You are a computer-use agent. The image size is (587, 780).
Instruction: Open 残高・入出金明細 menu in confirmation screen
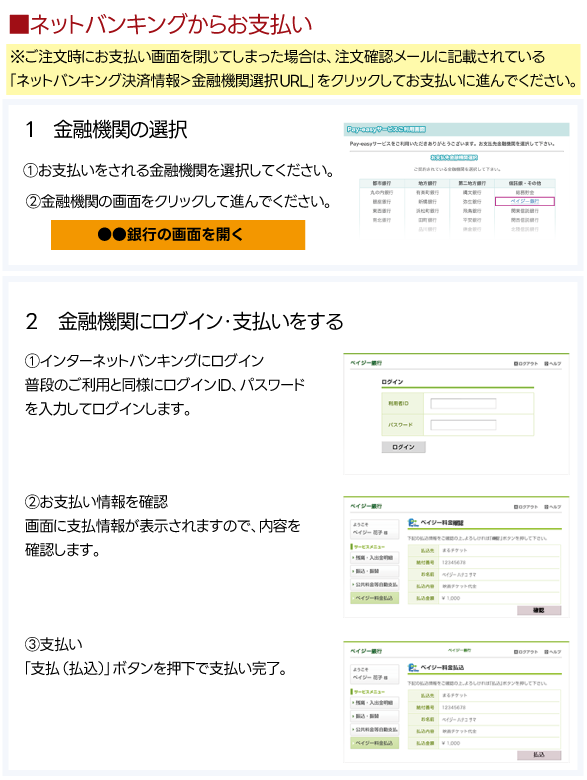coord(375,558)
